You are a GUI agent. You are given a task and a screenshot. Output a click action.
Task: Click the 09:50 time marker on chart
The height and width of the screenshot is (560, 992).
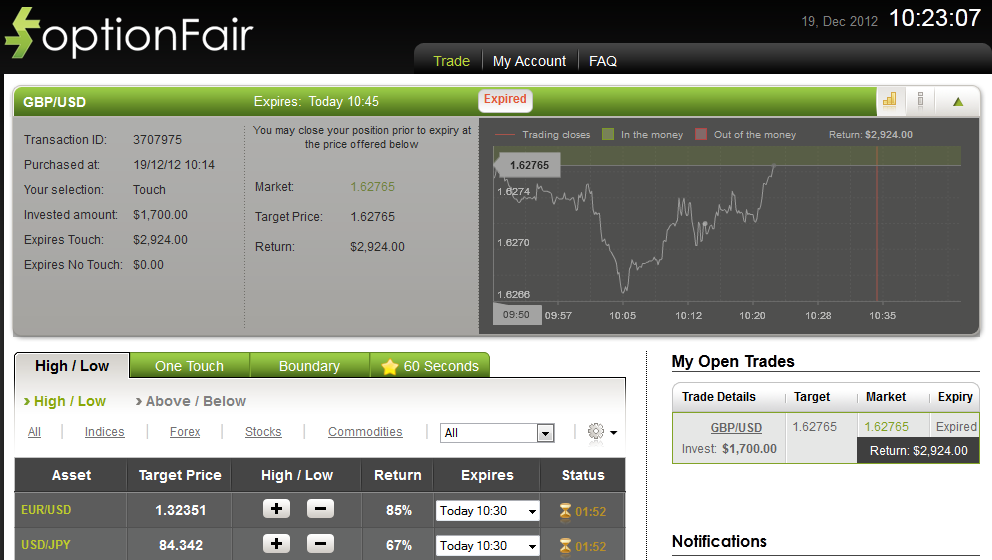516,314
